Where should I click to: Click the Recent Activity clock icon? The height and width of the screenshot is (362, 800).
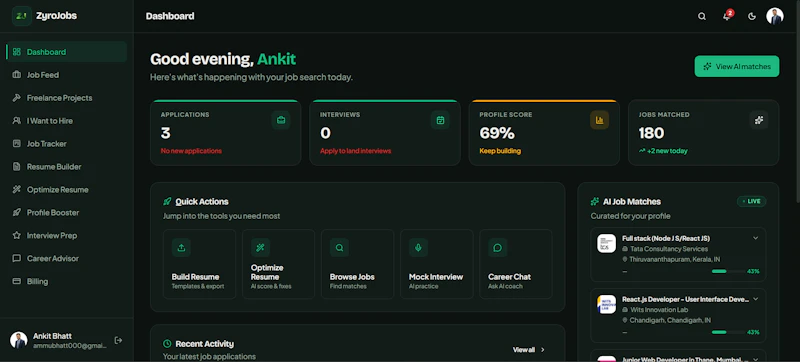(x=167, y=344)
